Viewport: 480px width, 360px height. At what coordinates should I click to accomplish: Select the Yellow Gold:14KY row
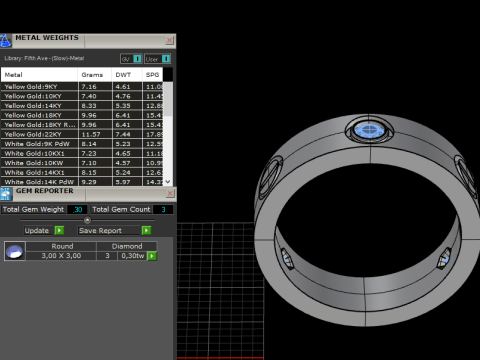point(82,106)
